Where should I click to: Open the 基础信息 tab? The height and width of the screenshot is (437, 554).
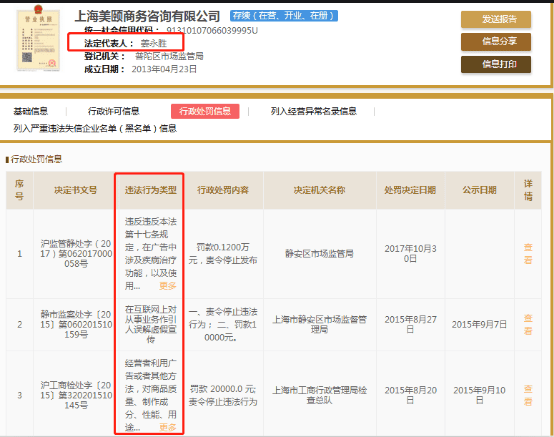click(x=31, y=111)
